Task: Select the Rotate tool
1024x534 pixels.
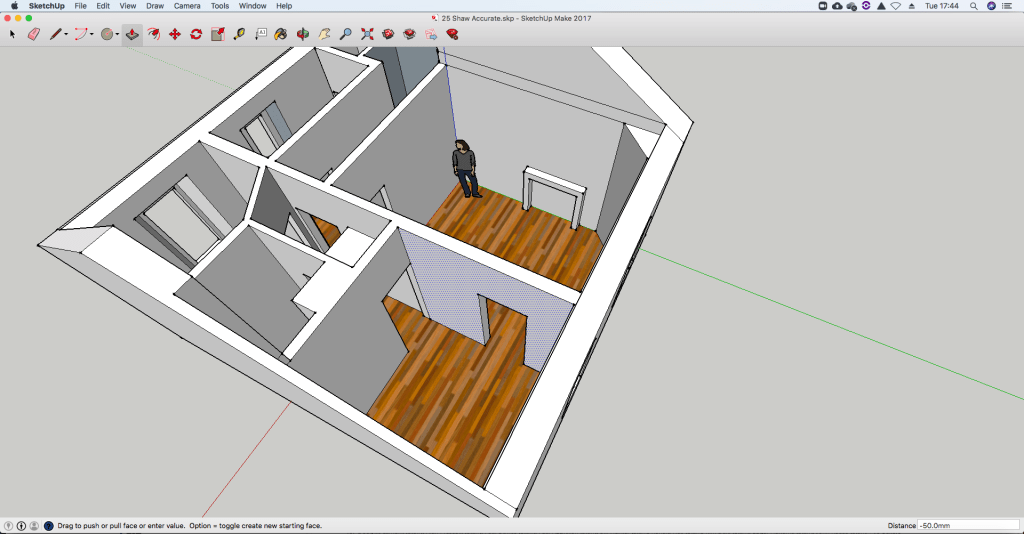Action: point(196,34)
